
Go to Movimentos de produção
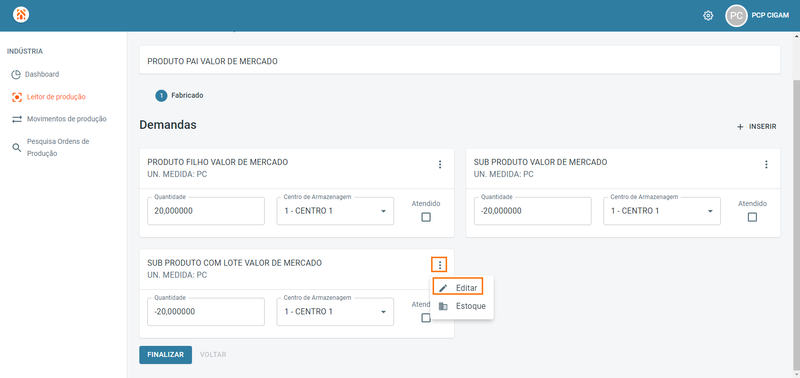tap(67, 119)
